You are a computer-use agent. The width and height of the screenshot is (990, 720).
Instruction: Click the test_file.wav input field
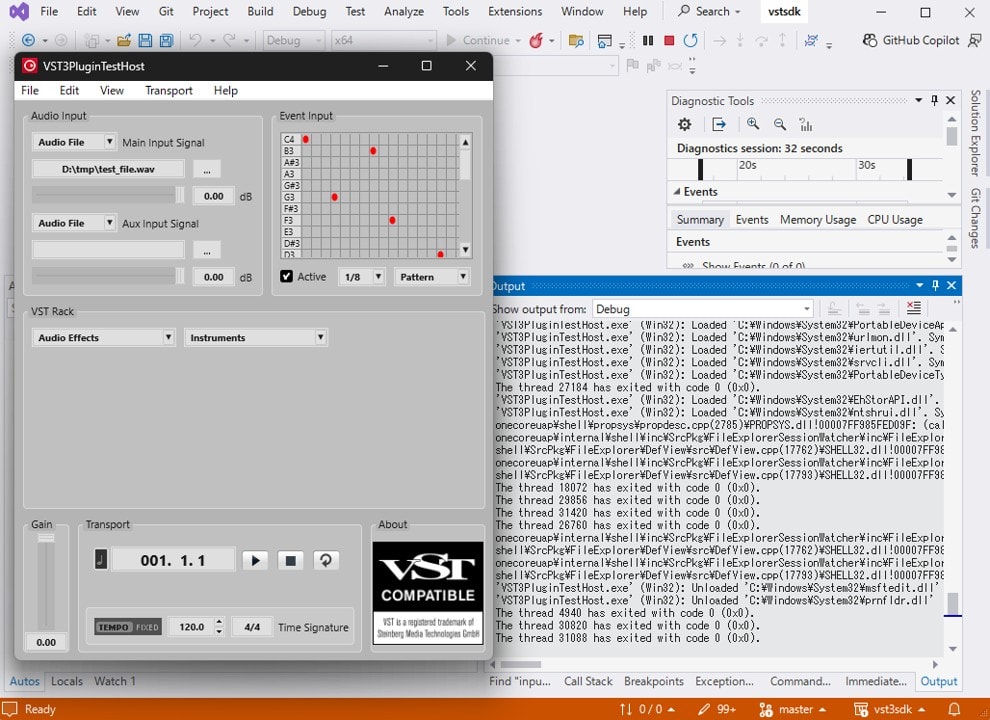click(x=106, y=169)
